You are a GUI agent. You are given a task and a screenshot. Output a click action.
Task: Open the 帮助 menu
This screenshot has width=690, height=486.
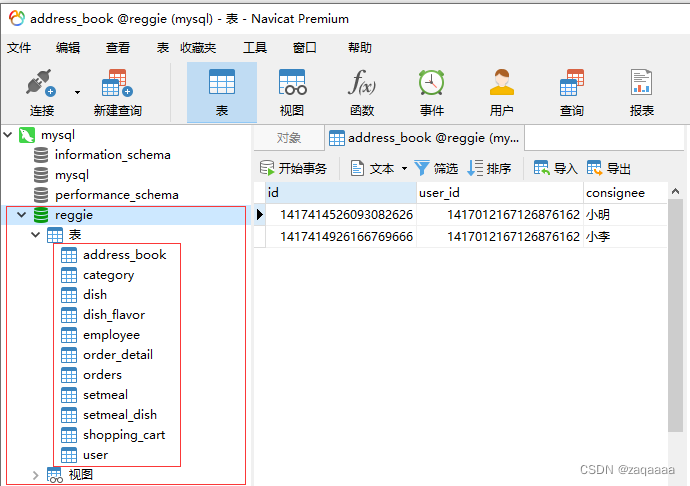360,48
